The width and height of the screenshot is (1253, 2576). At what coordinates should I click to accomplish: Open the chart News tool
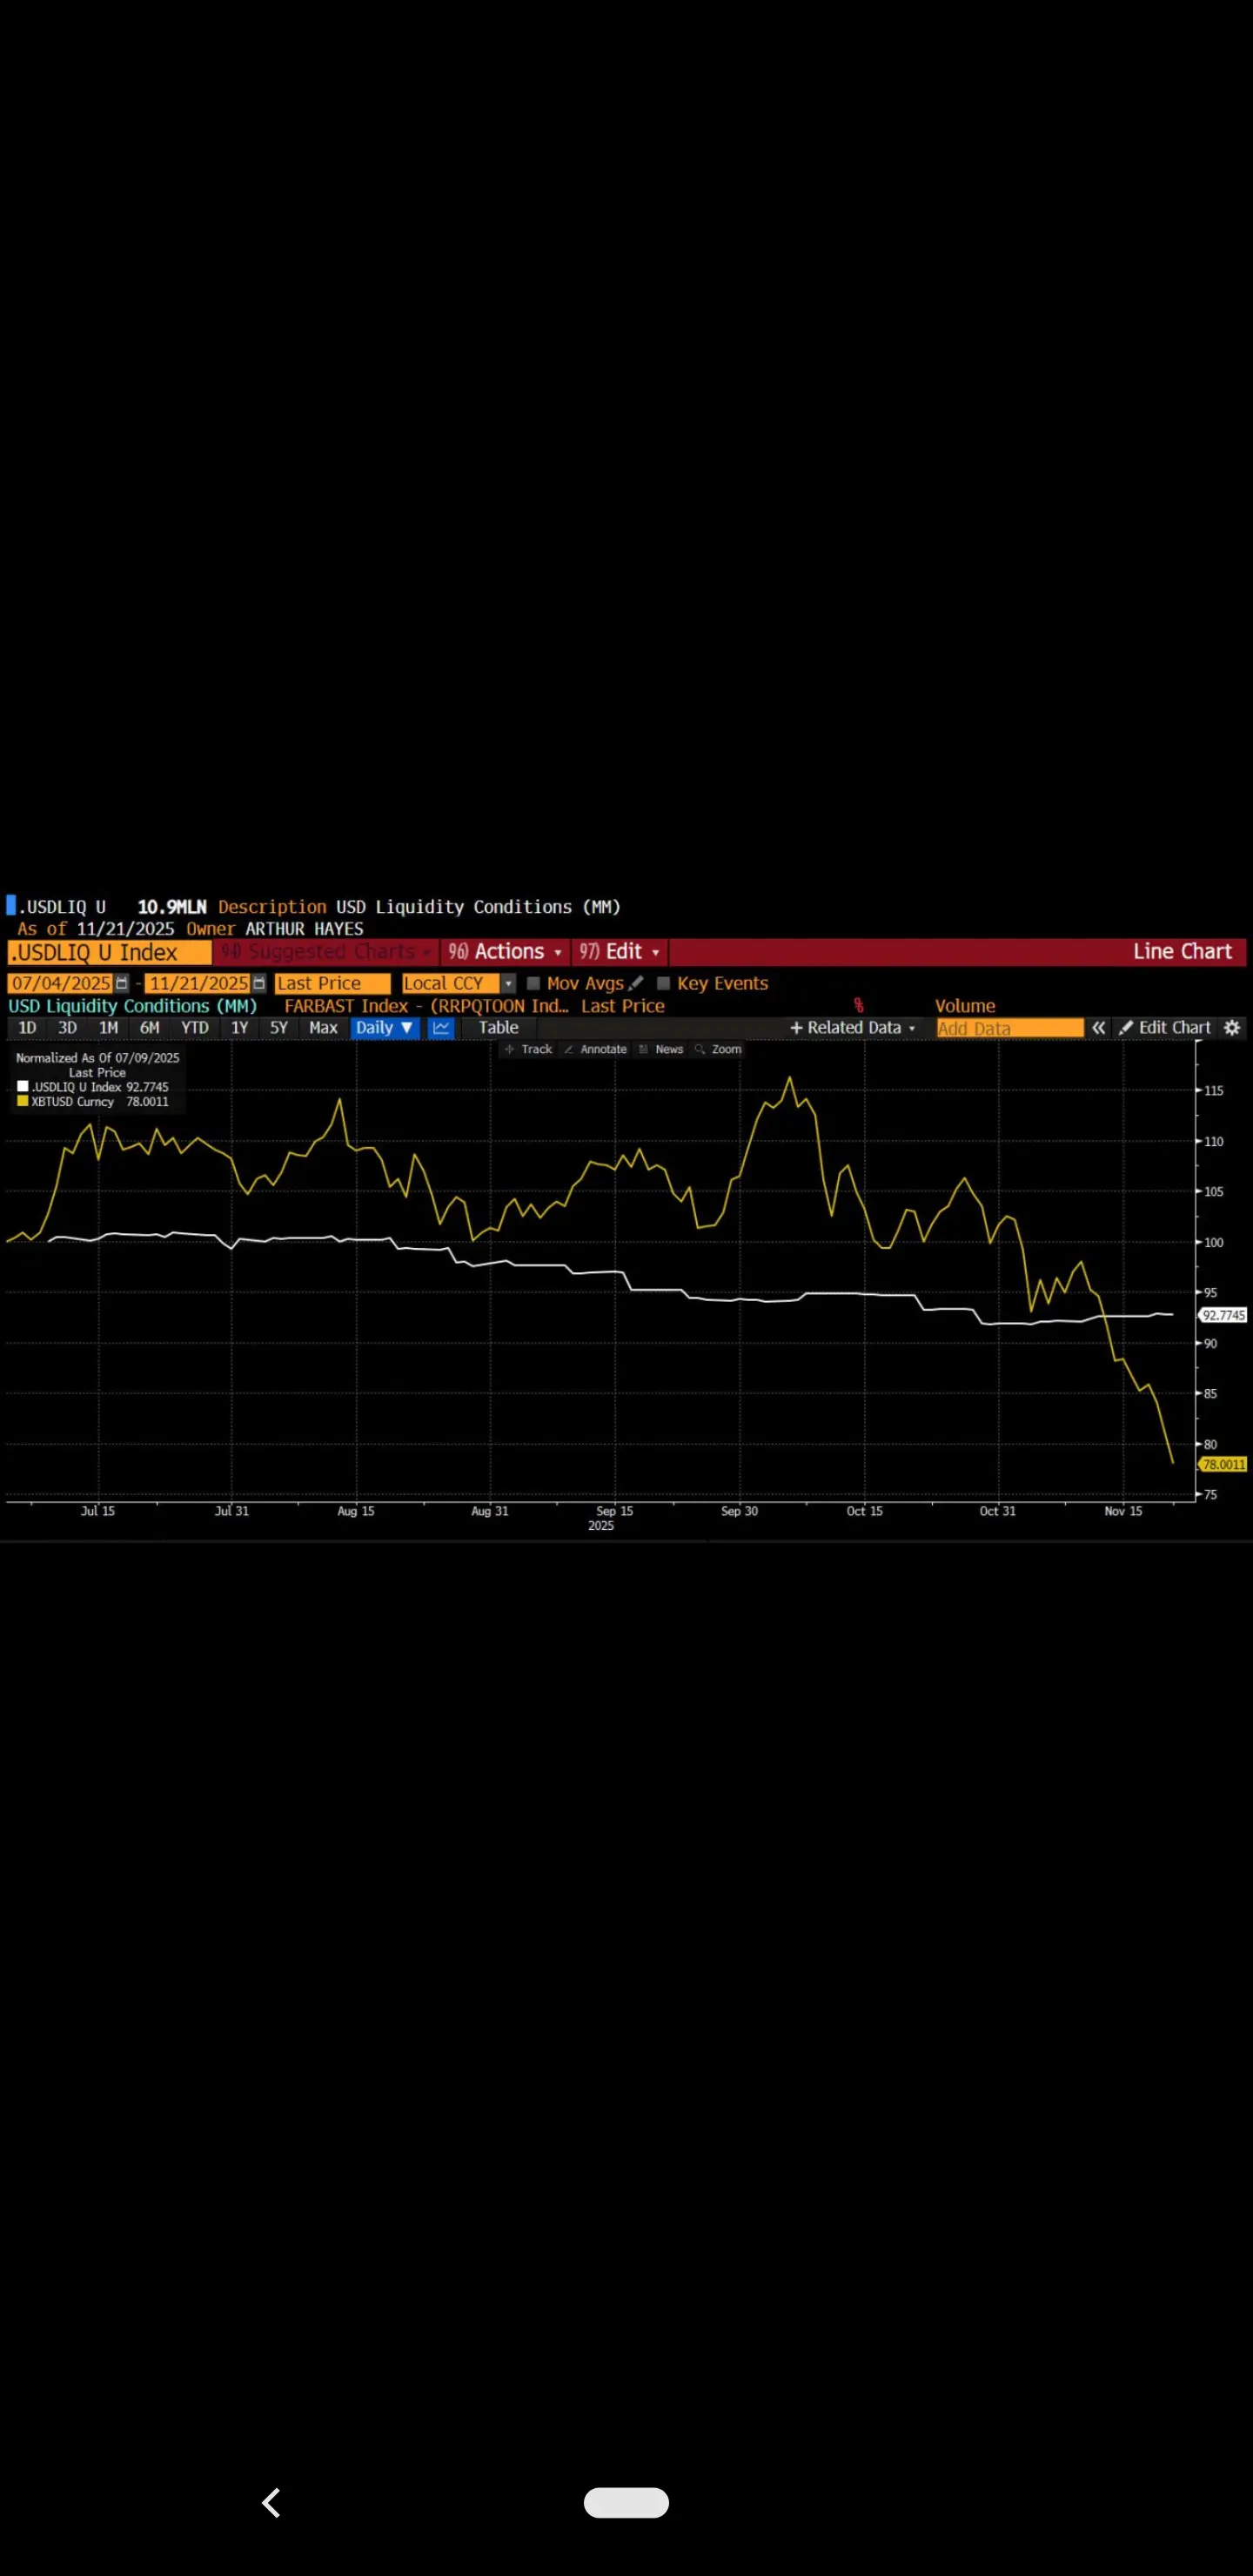(661, 1049)
